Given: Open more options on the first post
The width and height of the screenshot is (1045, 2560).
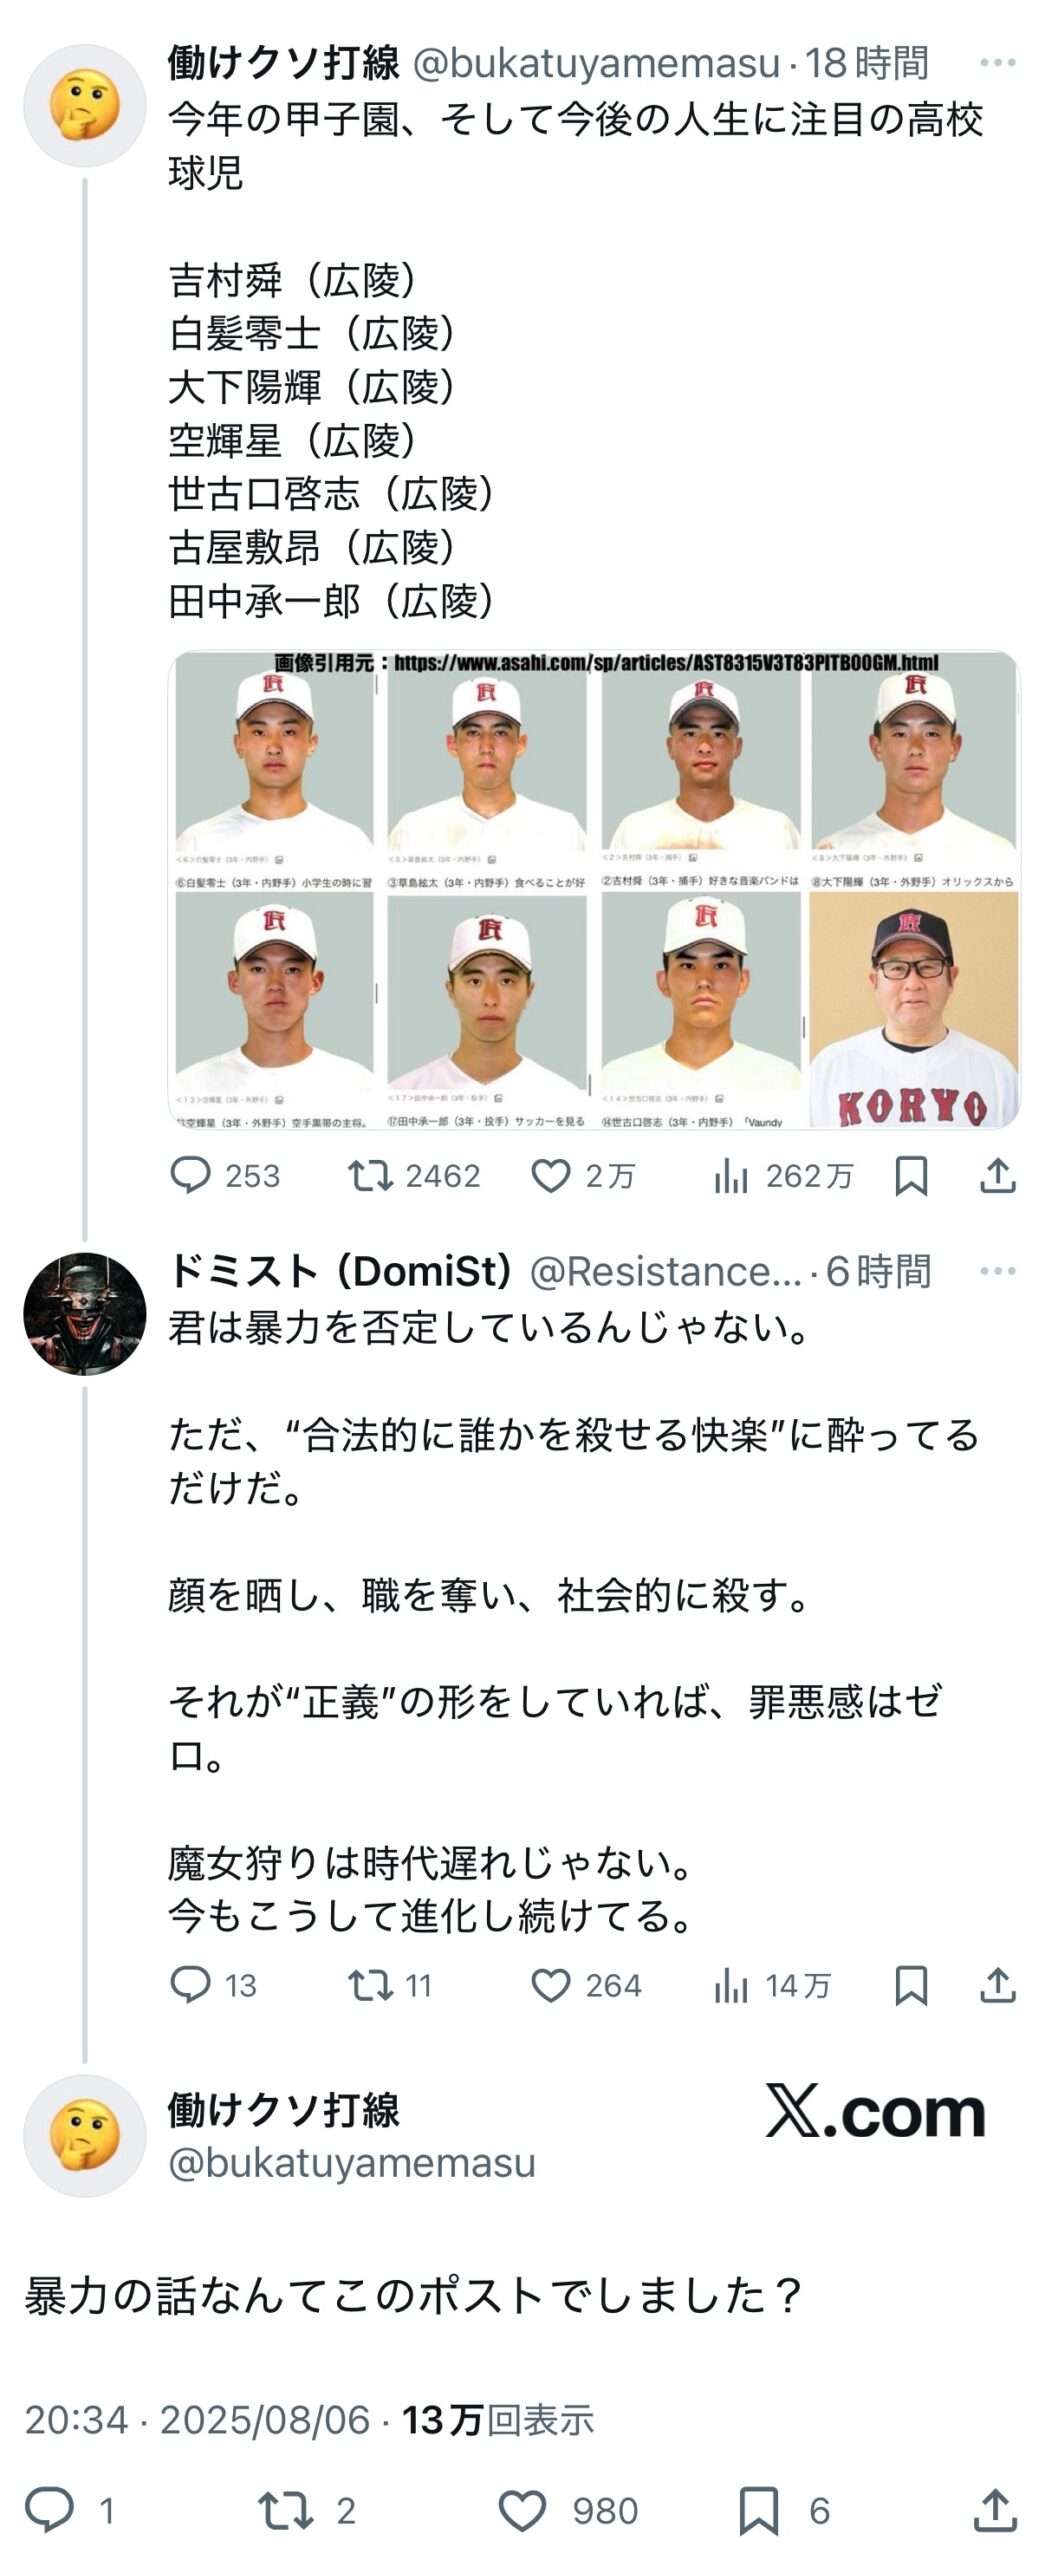Looking at the screenshot, I should (x=997, y=63).
